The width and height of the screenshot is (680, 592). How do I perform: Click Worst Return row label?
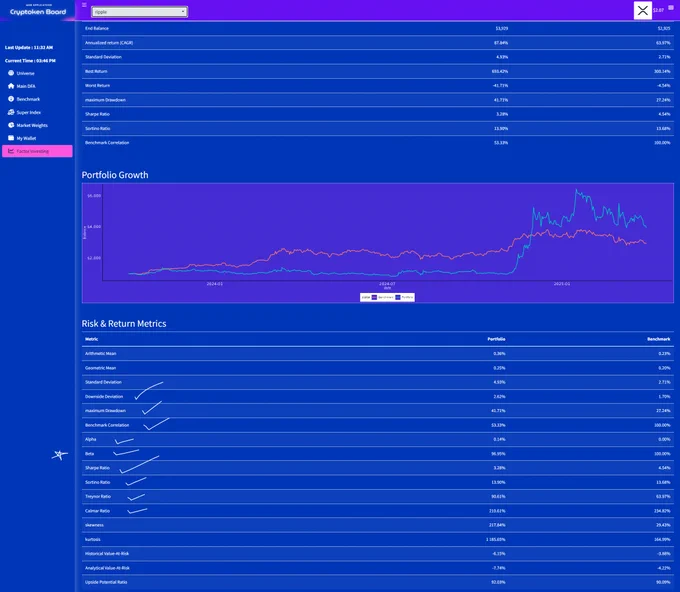[98, 85]
